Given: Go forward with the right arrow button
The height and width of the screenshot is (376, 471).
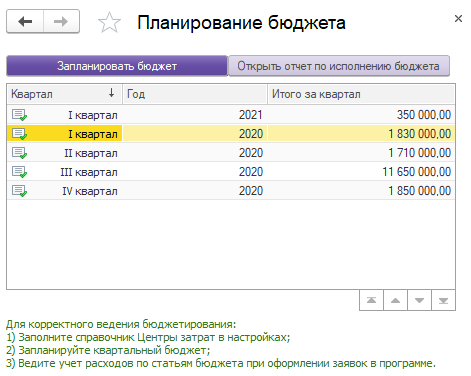Looking at the screenshot, I should point(61,22).
